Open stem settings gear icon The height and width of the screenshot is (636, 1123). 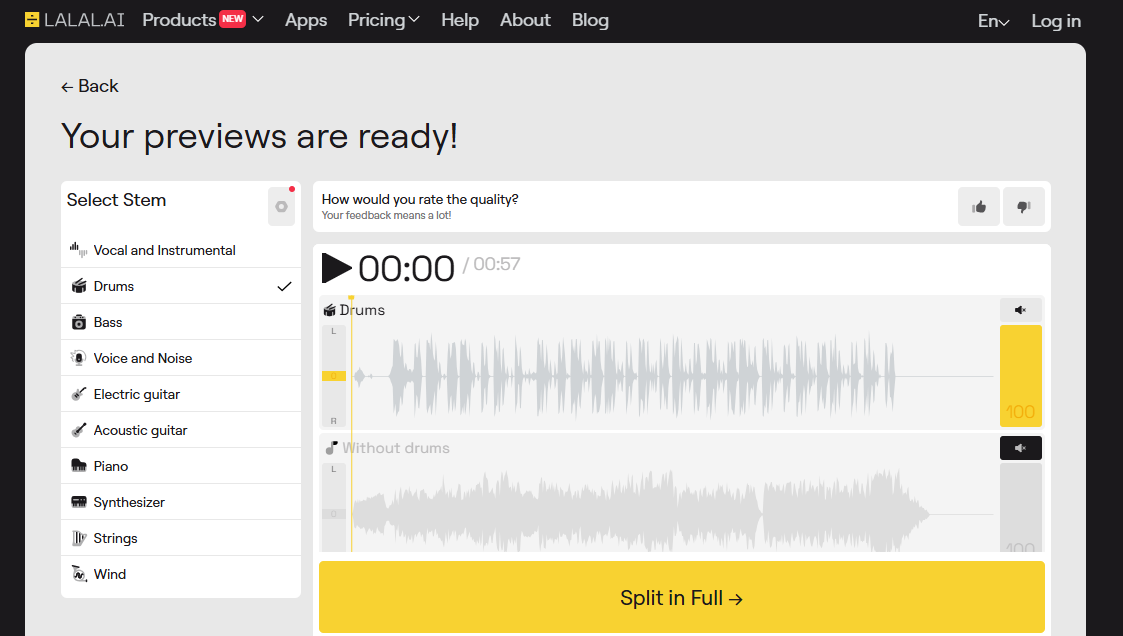pos(281,207)
